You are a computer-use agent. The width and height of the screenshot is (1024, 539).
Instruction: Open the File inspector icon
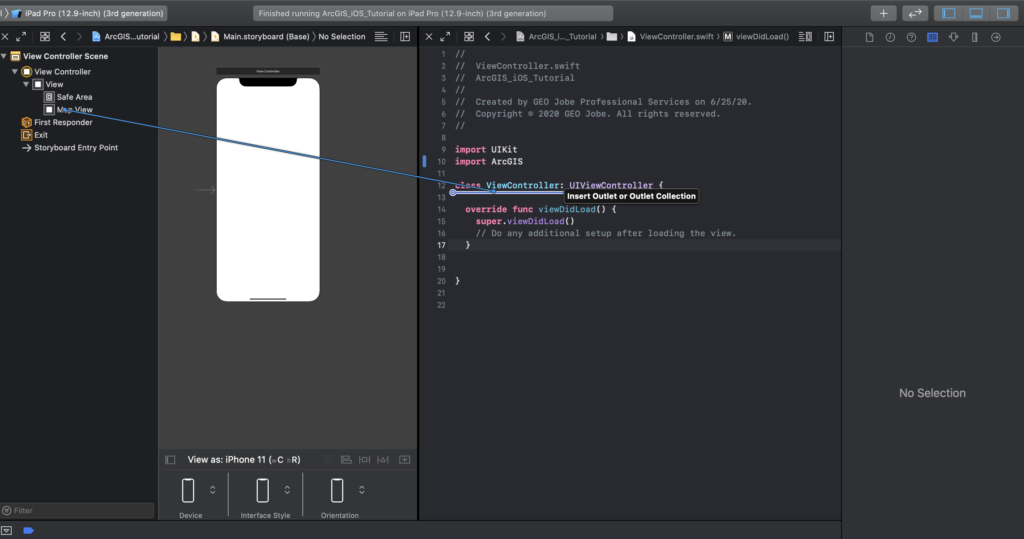[869, 37]
